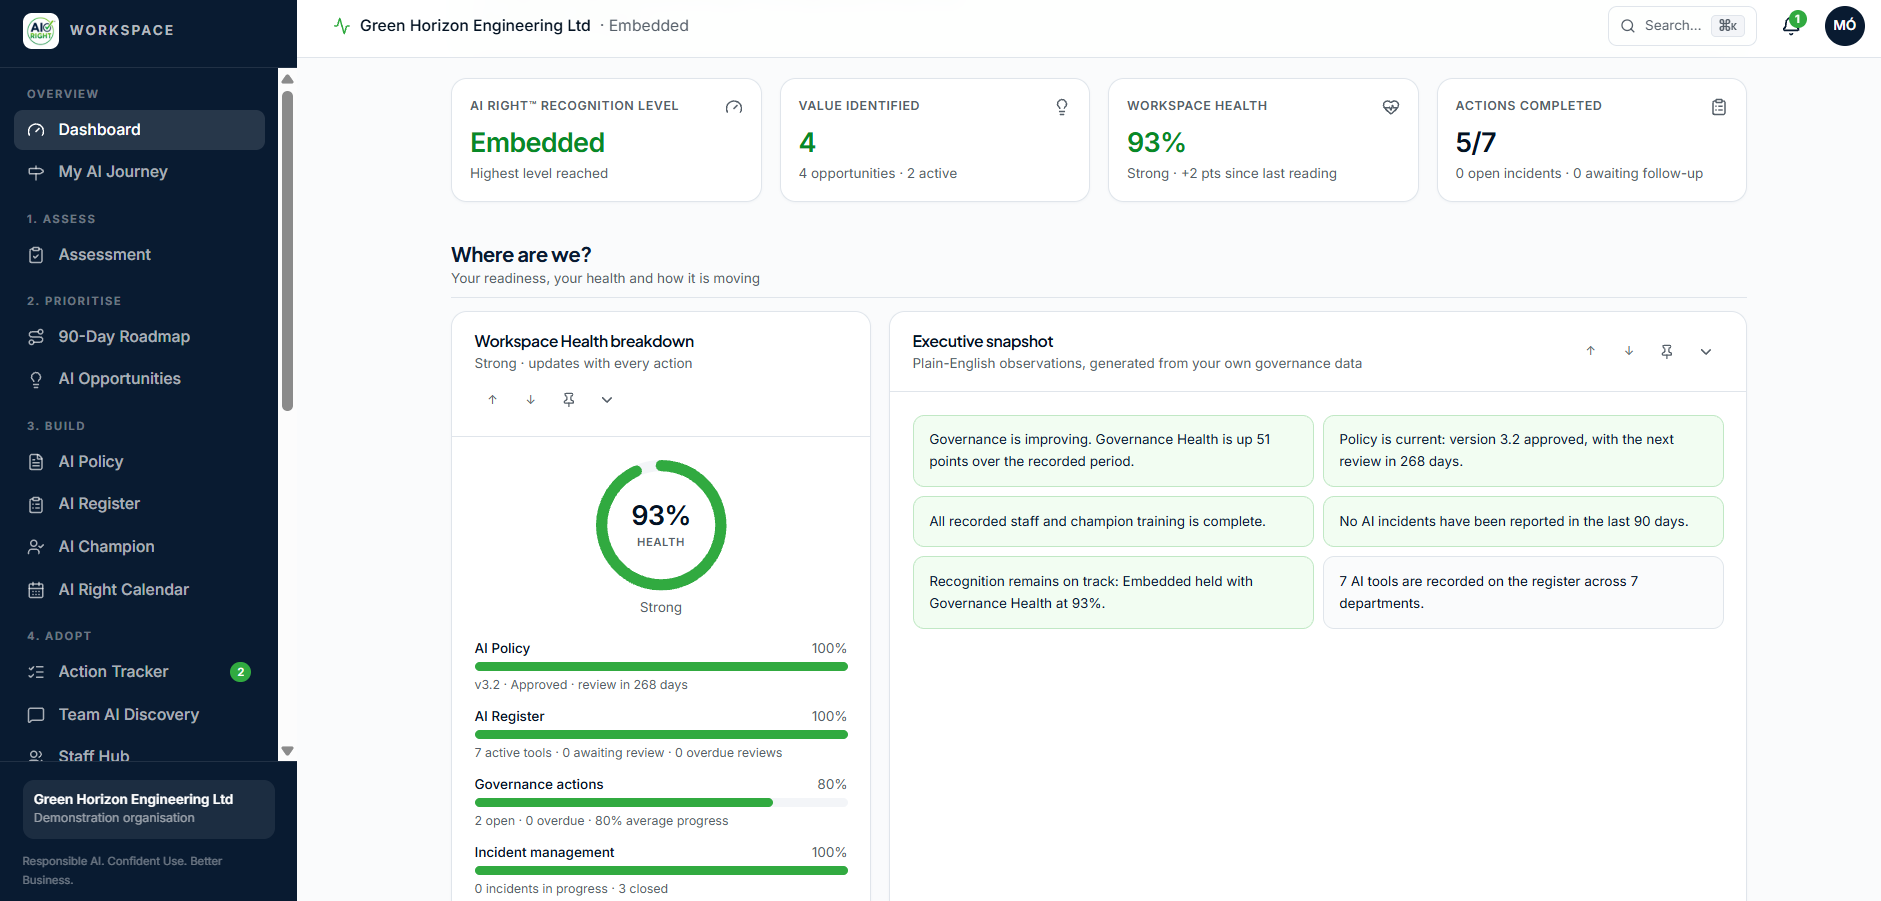Click the 93% health ring chart
This screenshot has height=901, width=1881.
point(660,525)
